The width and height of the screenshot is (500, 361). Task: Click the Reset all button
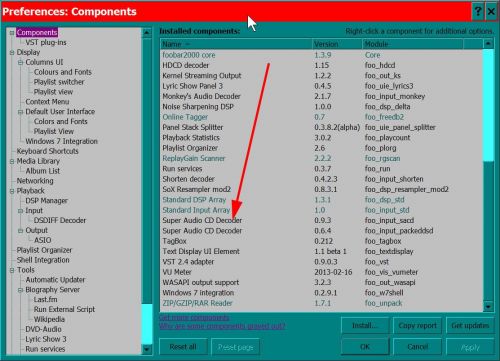(x=183, y=347)
